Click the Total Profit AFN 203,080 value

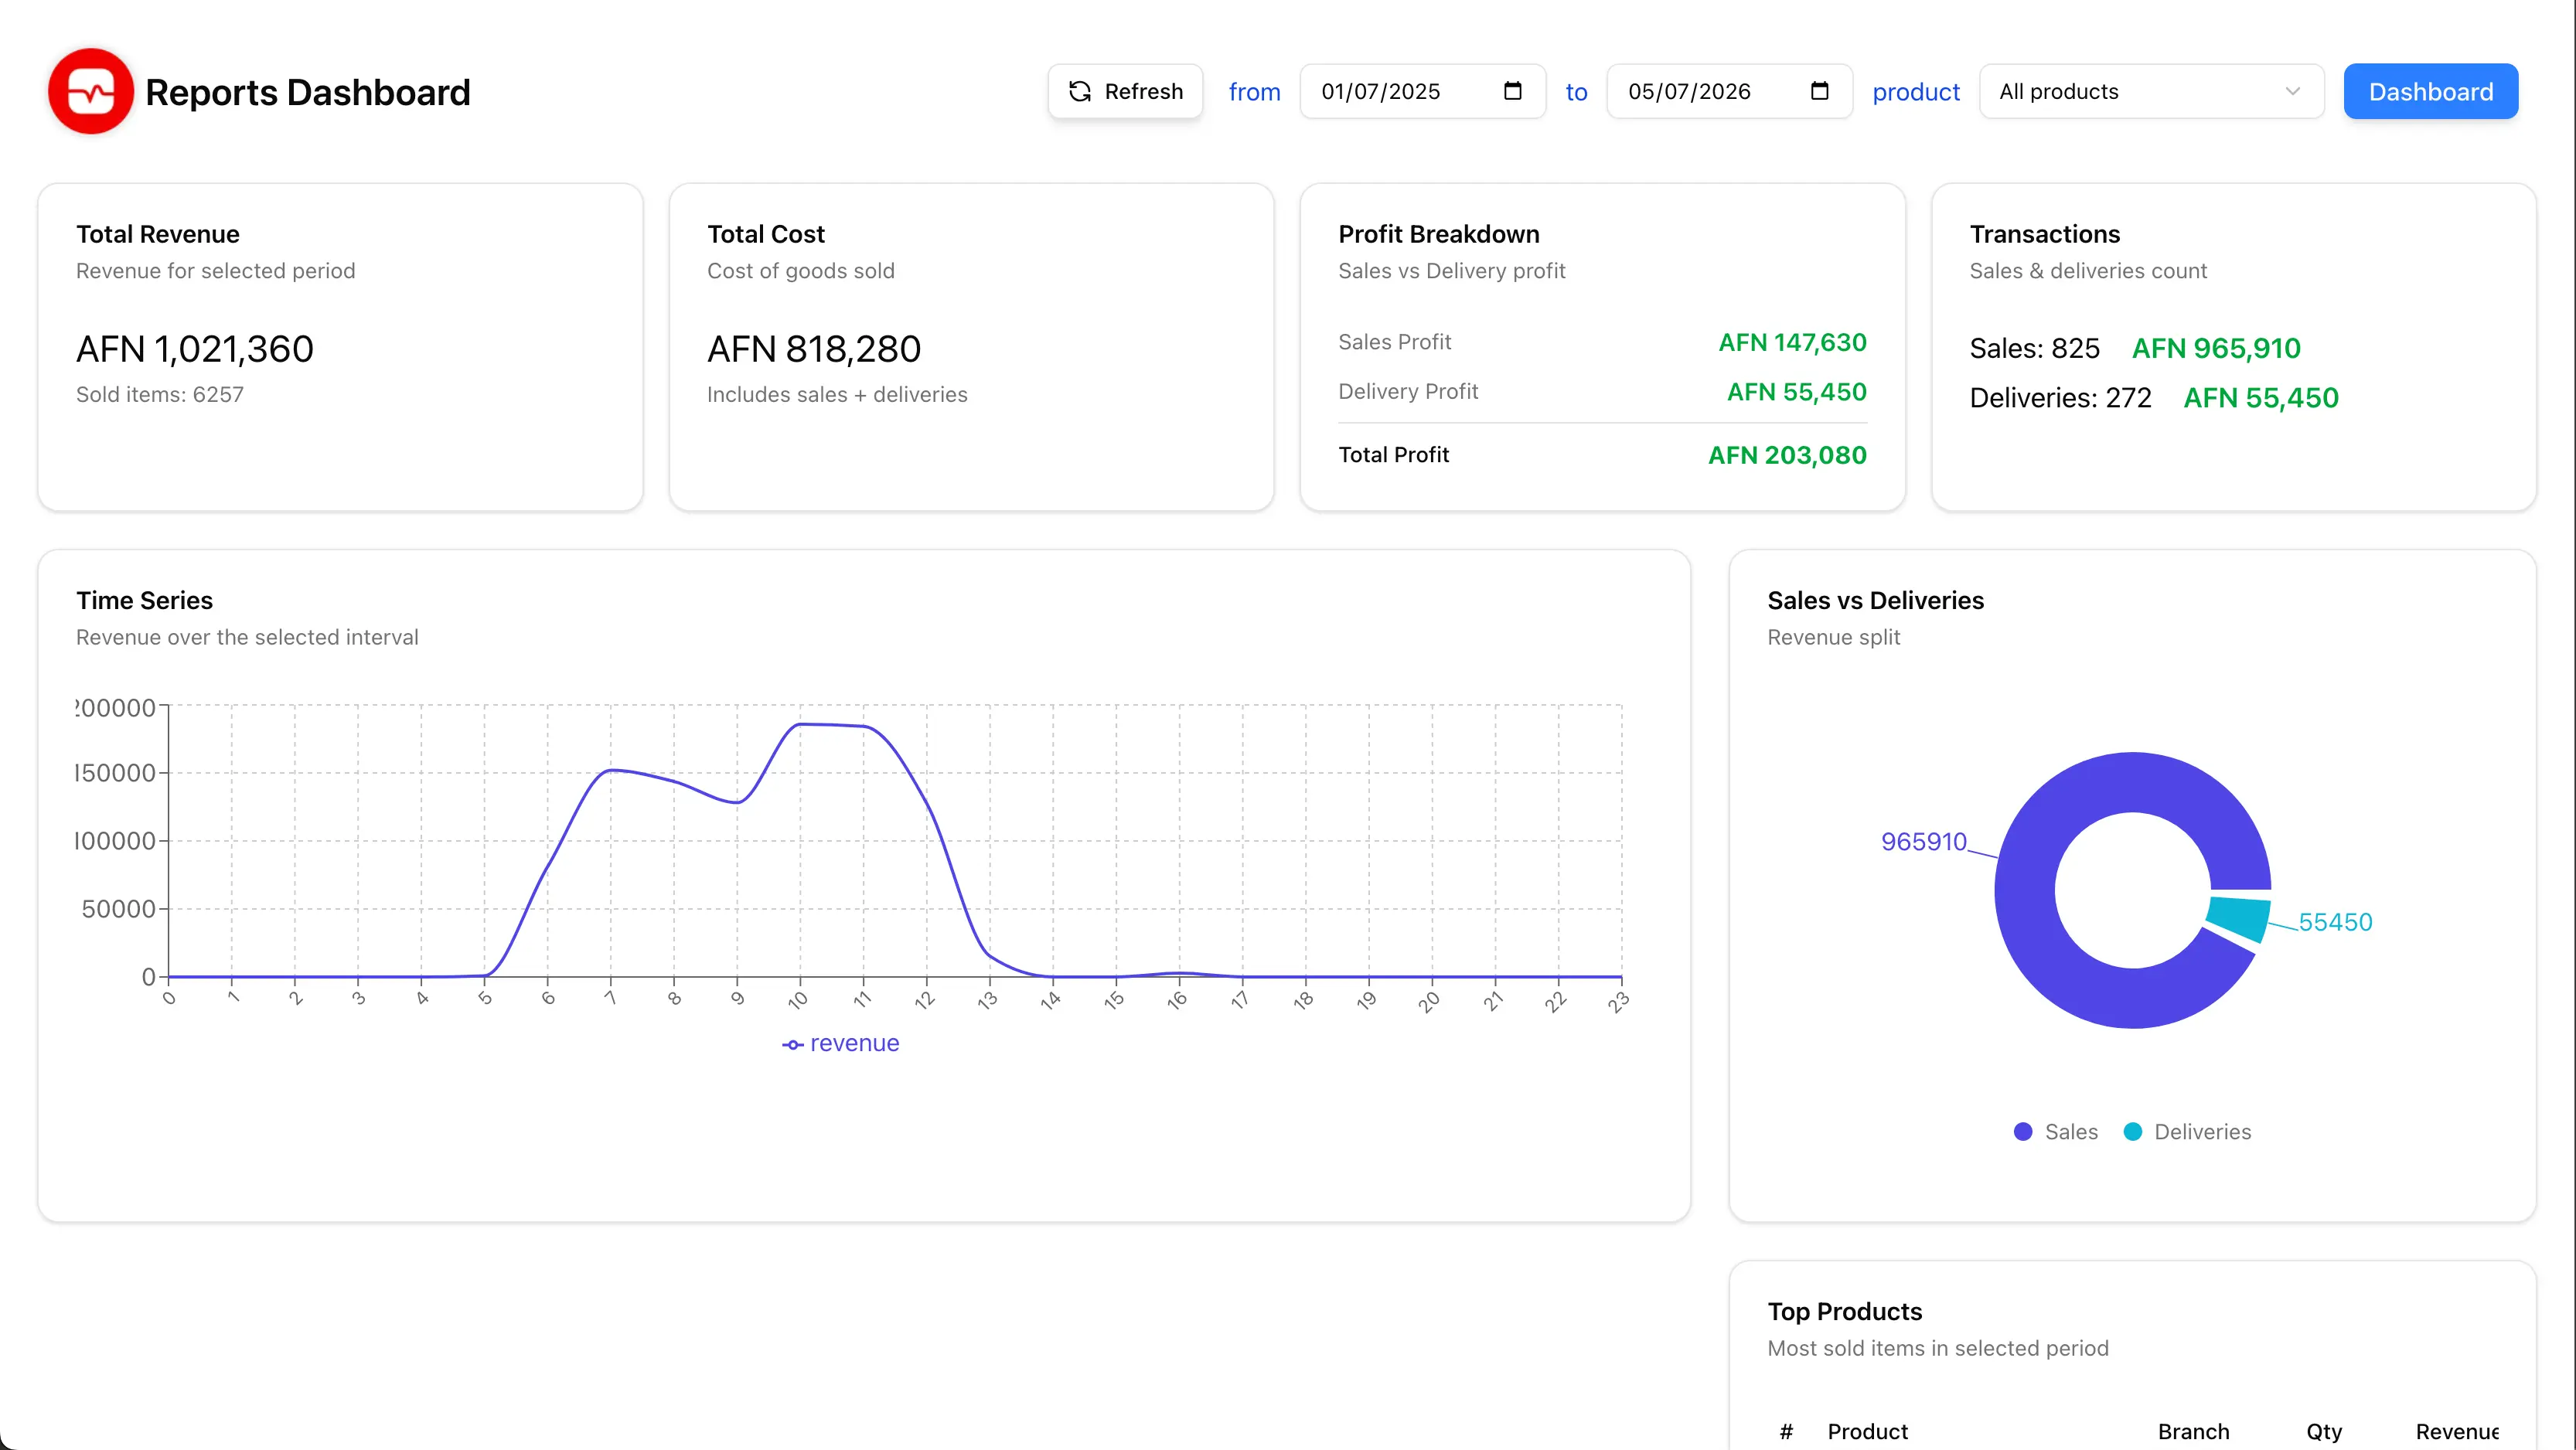pos(1787,455)
